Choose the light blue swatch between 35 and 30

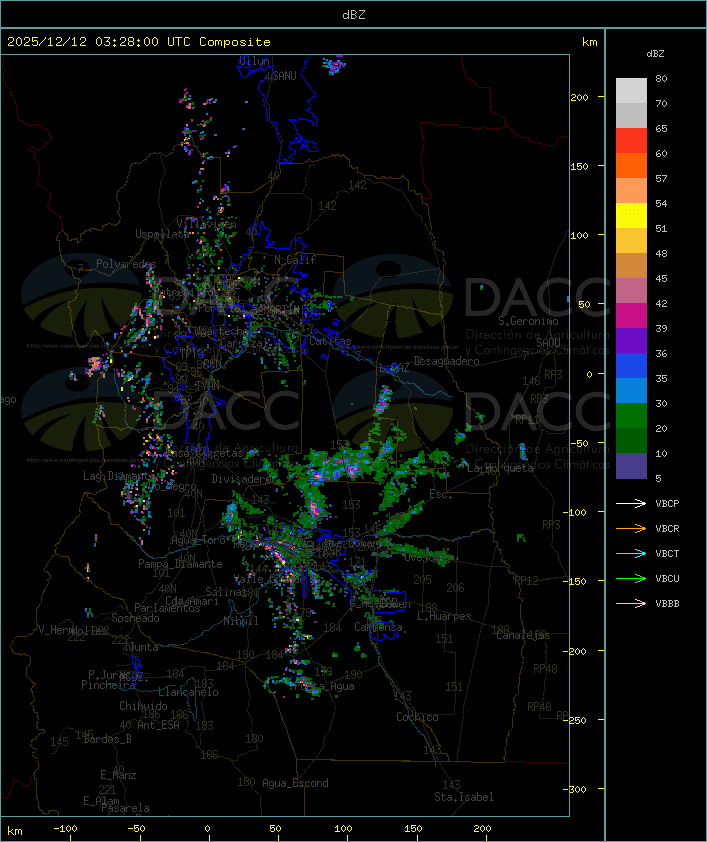point(631,390)
